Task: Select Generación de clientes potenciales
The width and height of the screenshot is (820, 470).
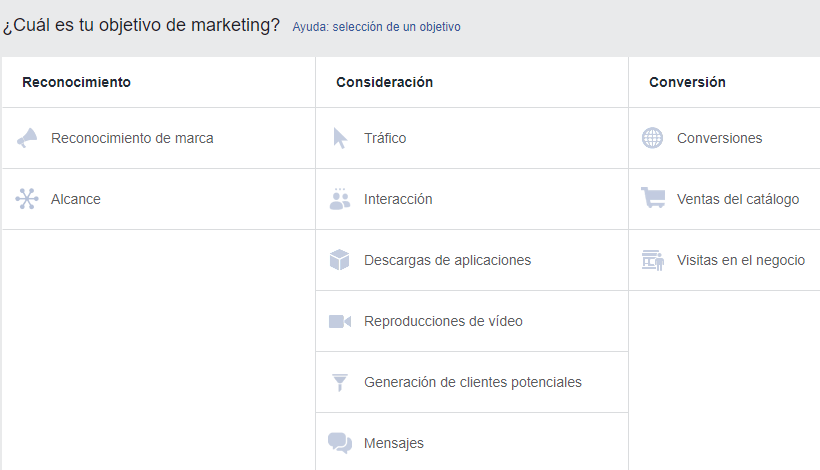Action: point(472,382)
